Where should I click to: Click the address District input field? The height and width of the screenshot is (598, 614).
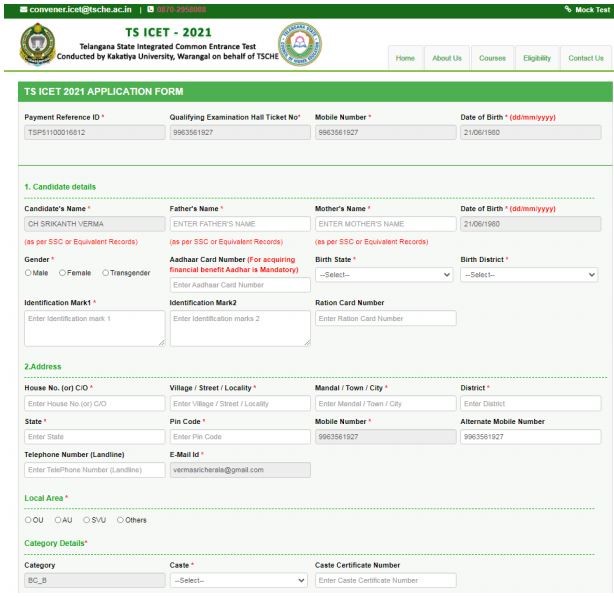[x=531, y=403]
